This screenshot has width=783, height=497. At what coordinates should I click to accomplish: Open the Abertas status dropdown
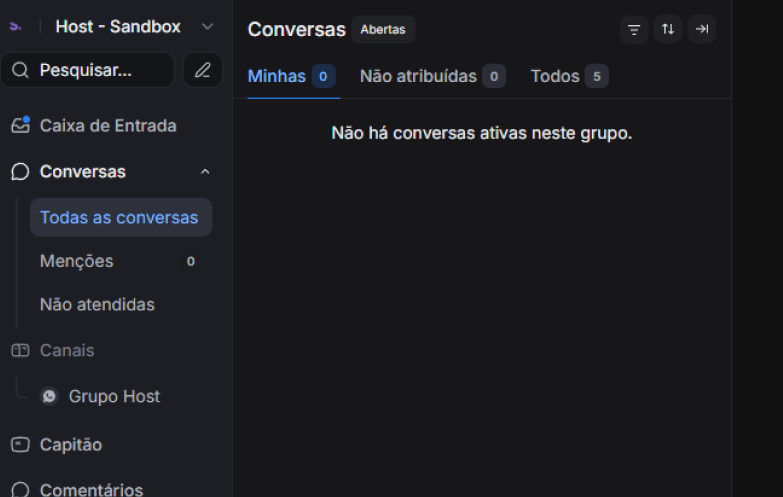click(x=383, y=30)
